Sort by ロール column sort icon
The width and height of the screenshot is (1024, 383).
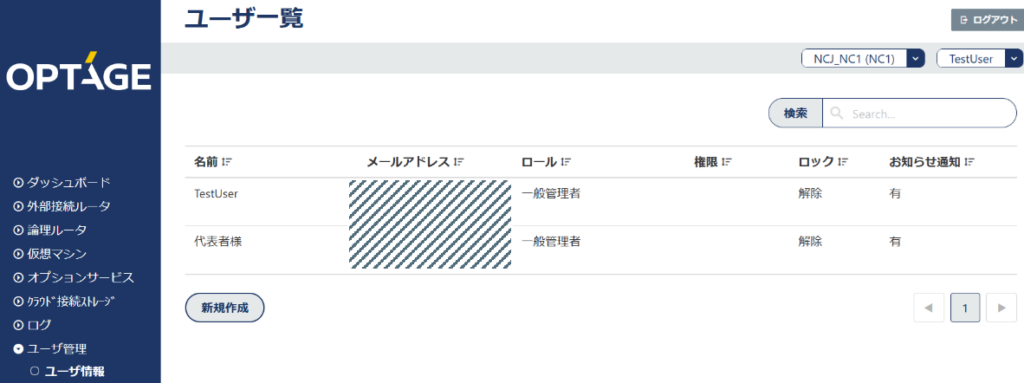point(566,161)
